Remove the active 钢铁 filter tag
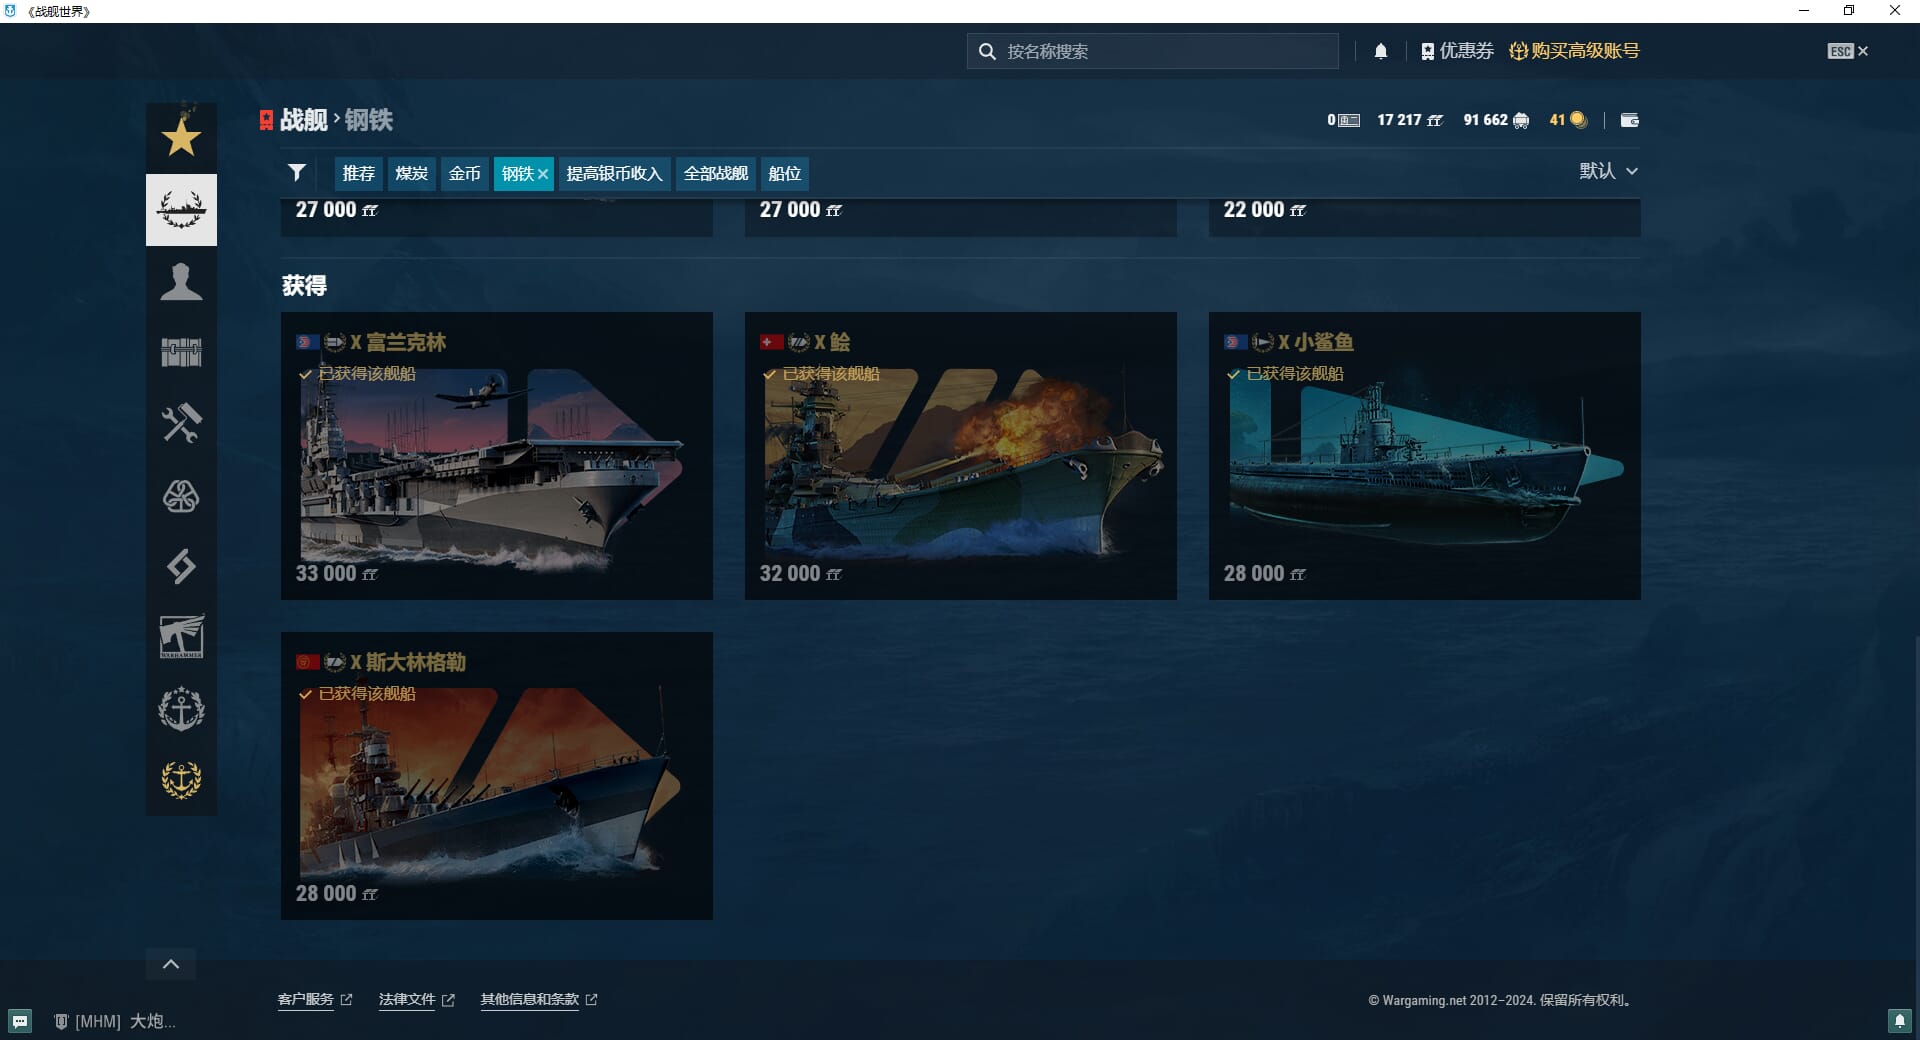1920x1040 pixels. pyautogui.click(x=543, y=174)
